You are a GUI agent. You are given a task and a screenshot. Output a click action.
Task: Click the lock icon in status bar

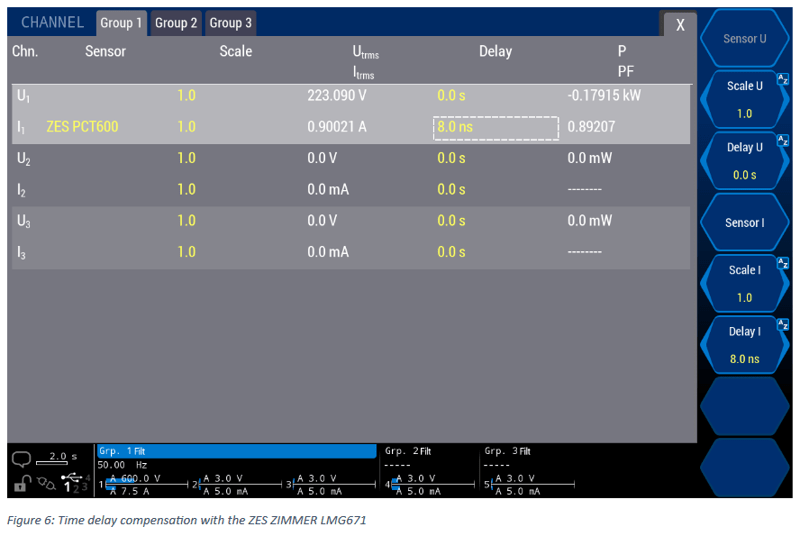click(x=20, y=485)
